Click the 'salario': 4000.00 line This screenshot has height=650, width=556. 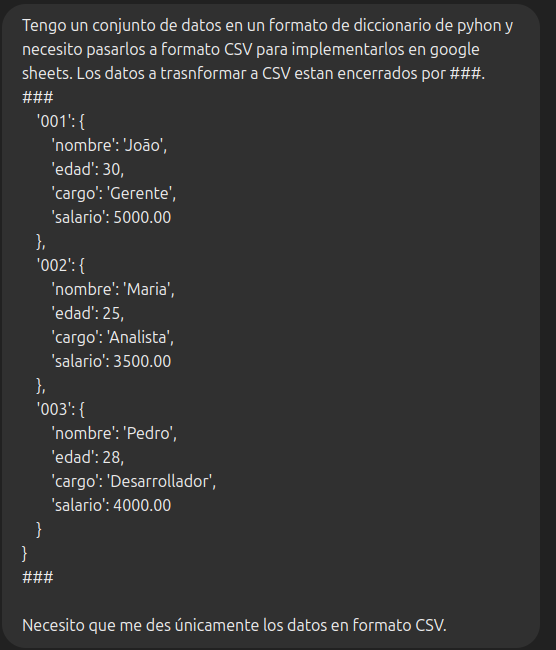111,505
